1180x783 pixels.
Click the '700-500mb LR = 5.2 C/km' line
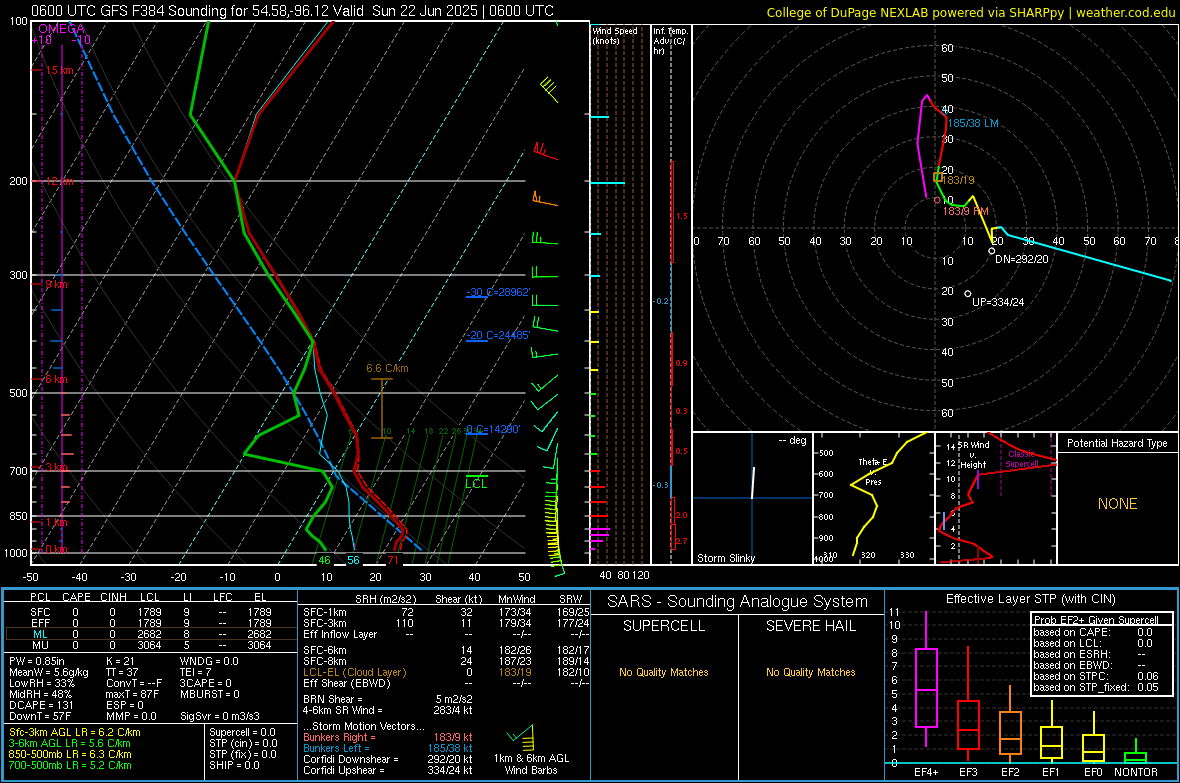point(70,765)
